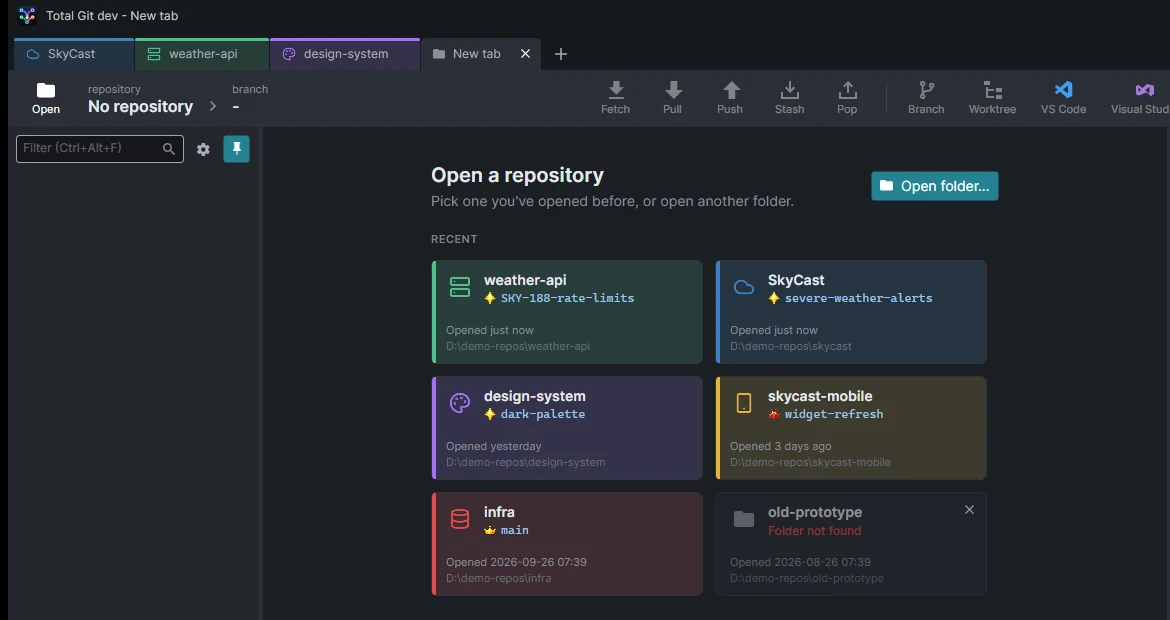This screenshot has width=1170, height=620.
Task: Click branch name dark-palette
Action: 542,413
